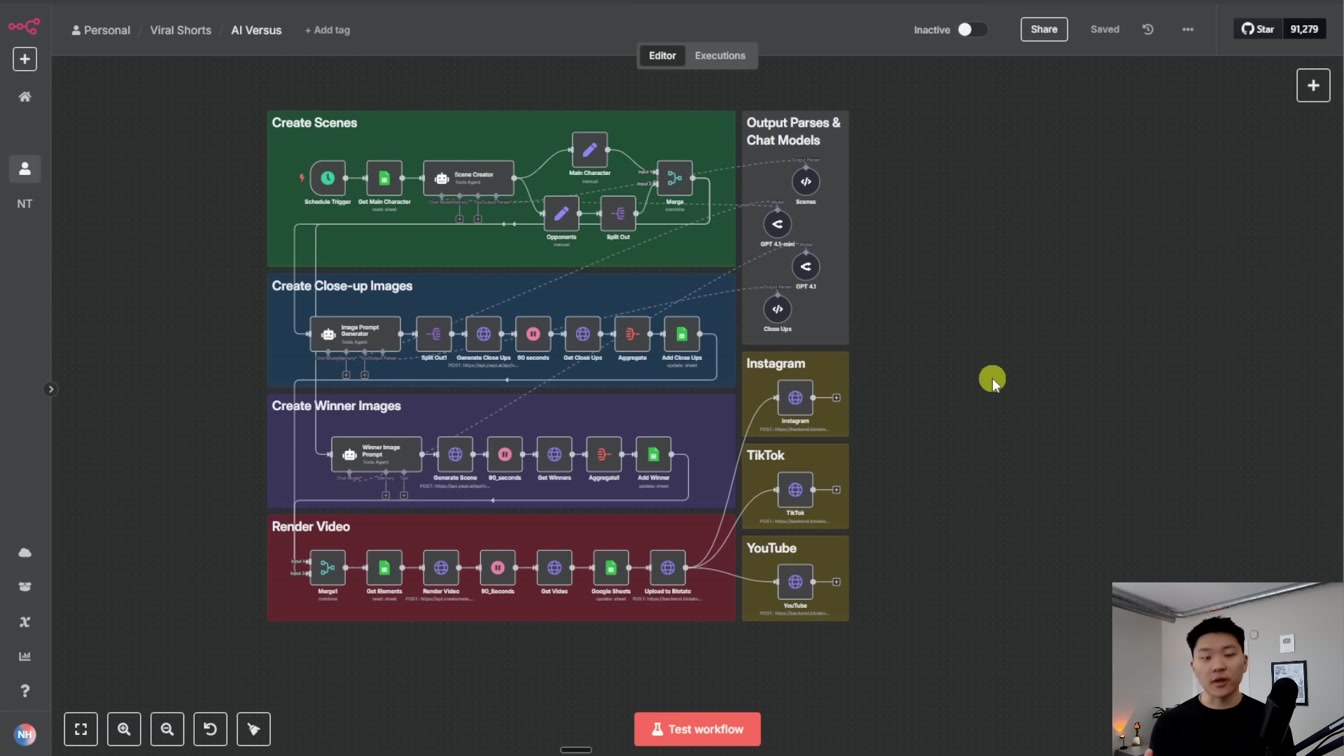Select the Get Video node
This screenshot has width=1344, height=756.
click(x=554, y=567)
